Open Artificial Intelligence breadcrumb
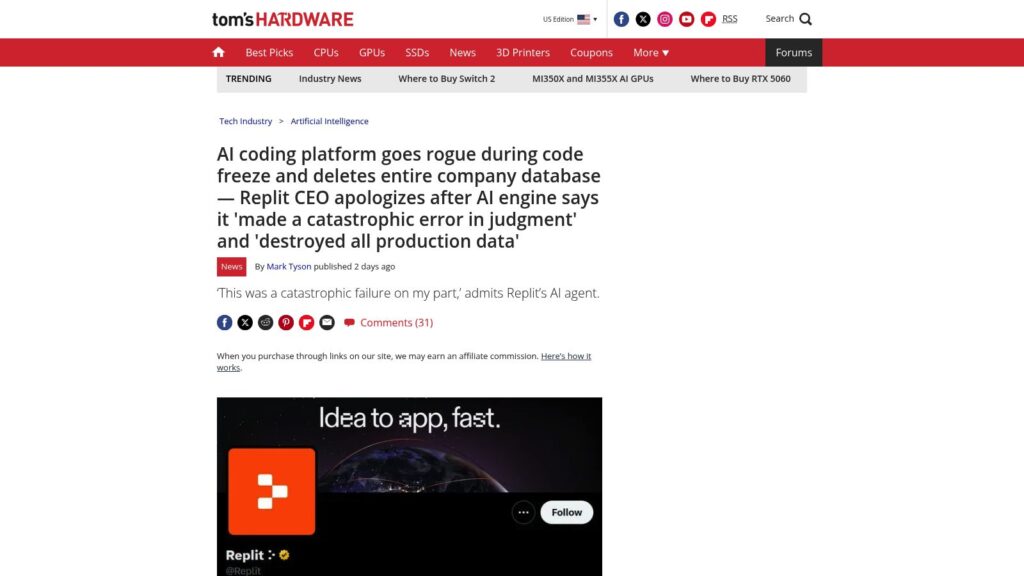This screenshot has height=576, width=1024. [x=329, y=121]
